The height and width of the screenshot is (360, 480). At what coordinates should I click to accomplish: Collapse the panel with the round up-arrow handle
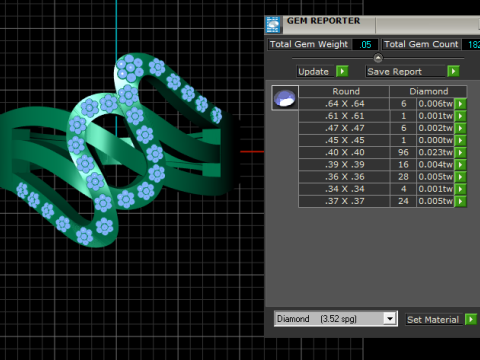pyautogui.click(x=378, y=58)
